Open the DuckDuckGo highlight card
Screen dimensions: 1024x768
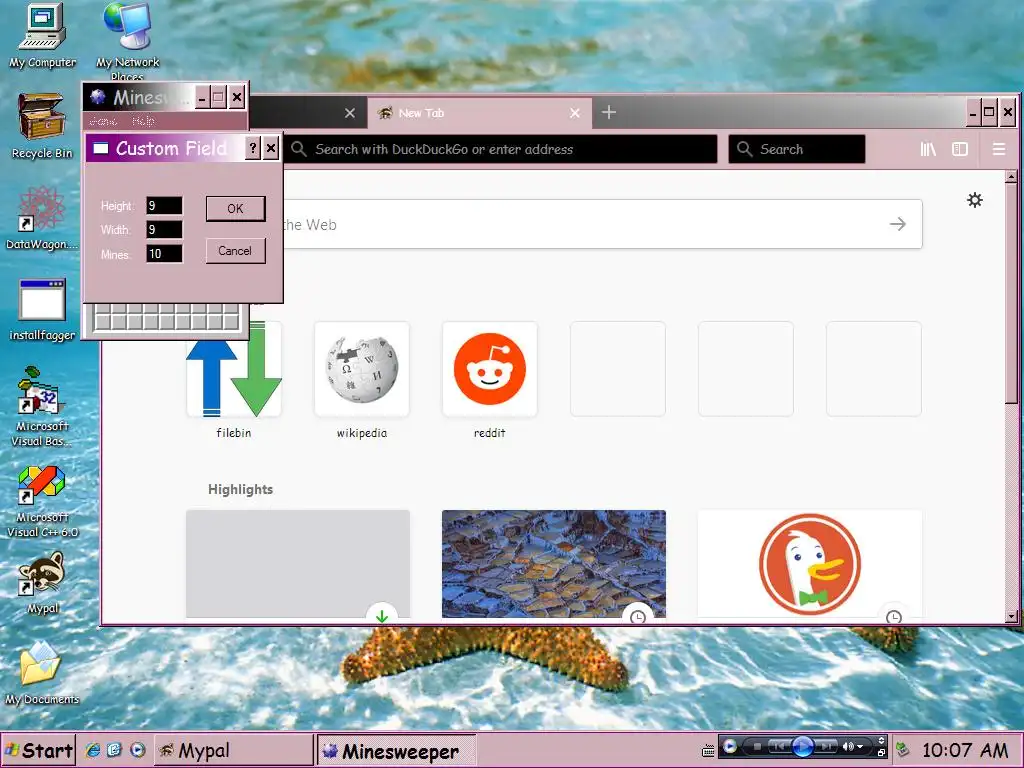pyautogui.click(x=810, y=564)
